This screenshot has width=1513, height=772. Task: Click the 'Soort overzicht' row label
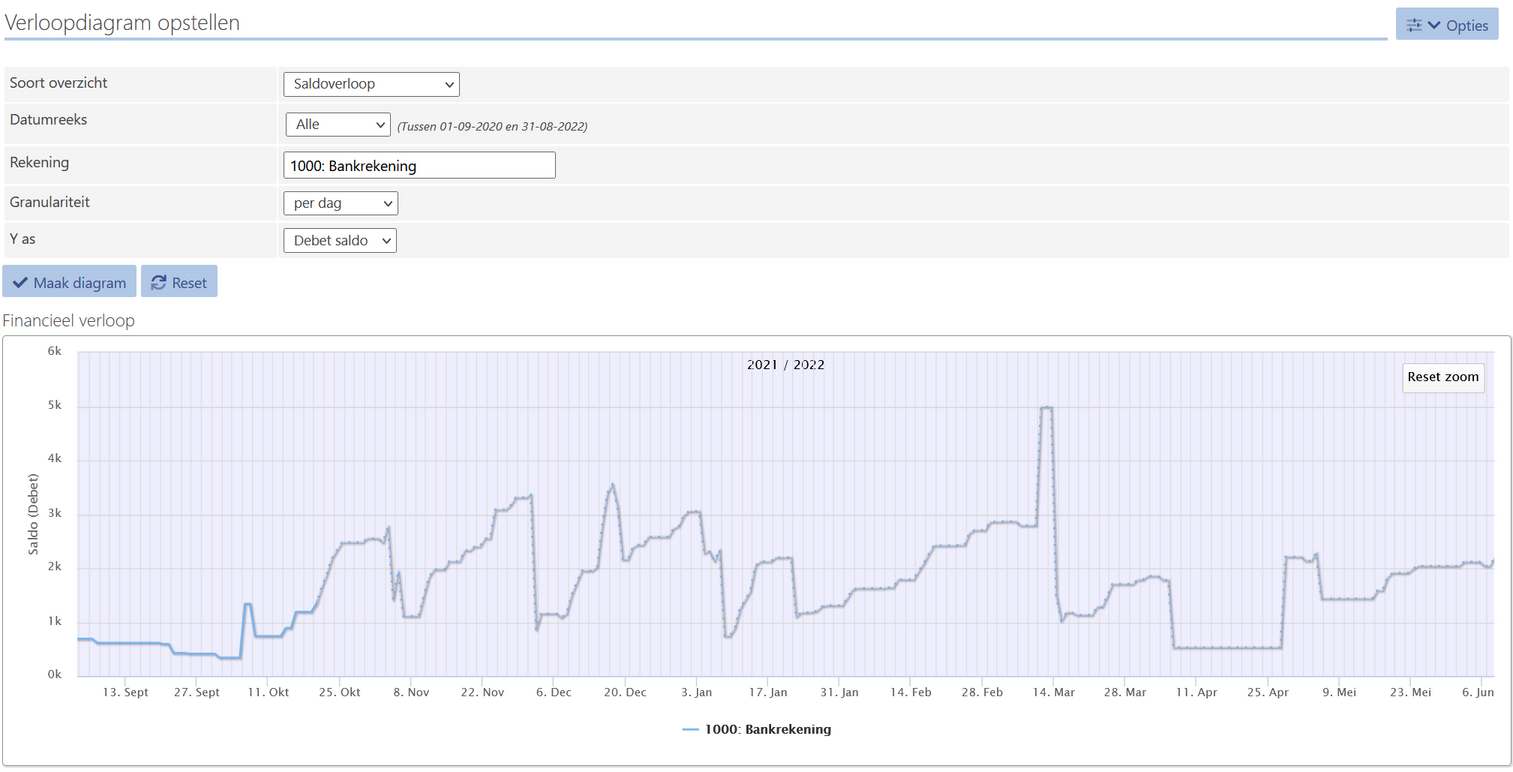click(59, 83)
